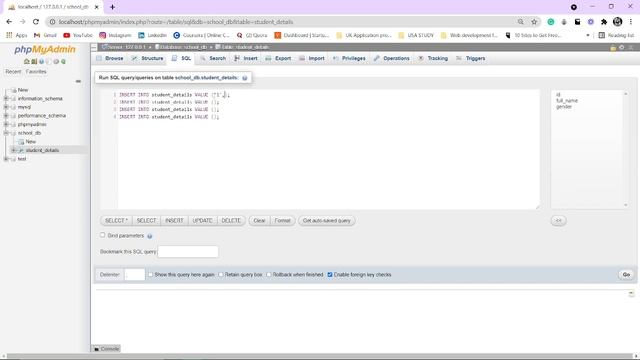Enable the Retain query box checkbox
This screenshot has height=360, width=640.
(221, 275)
